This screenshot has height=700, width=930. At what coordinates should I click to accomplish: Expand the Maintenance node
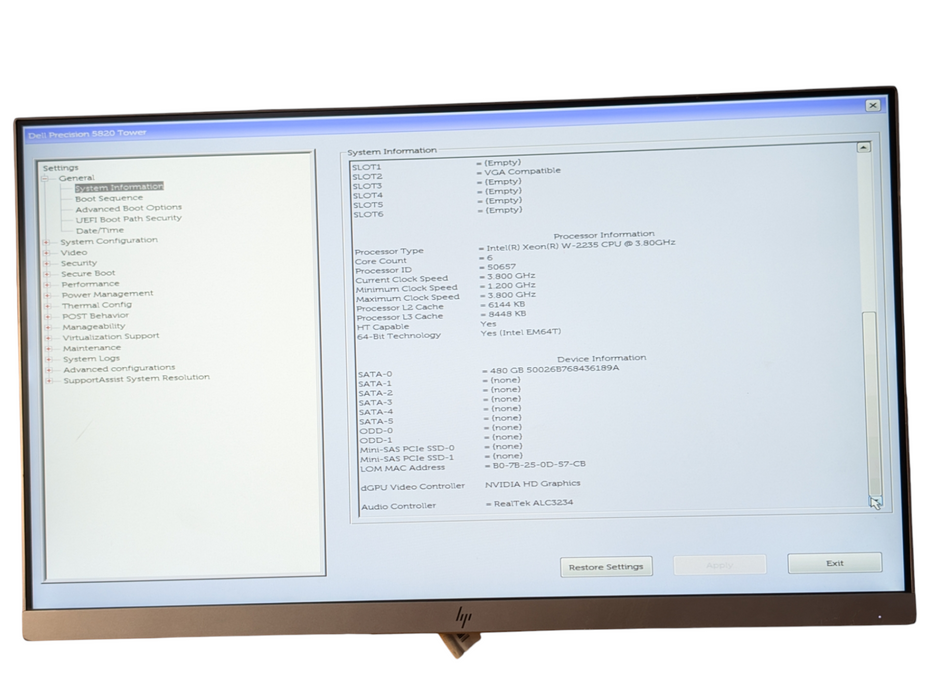tap(49, 349)
